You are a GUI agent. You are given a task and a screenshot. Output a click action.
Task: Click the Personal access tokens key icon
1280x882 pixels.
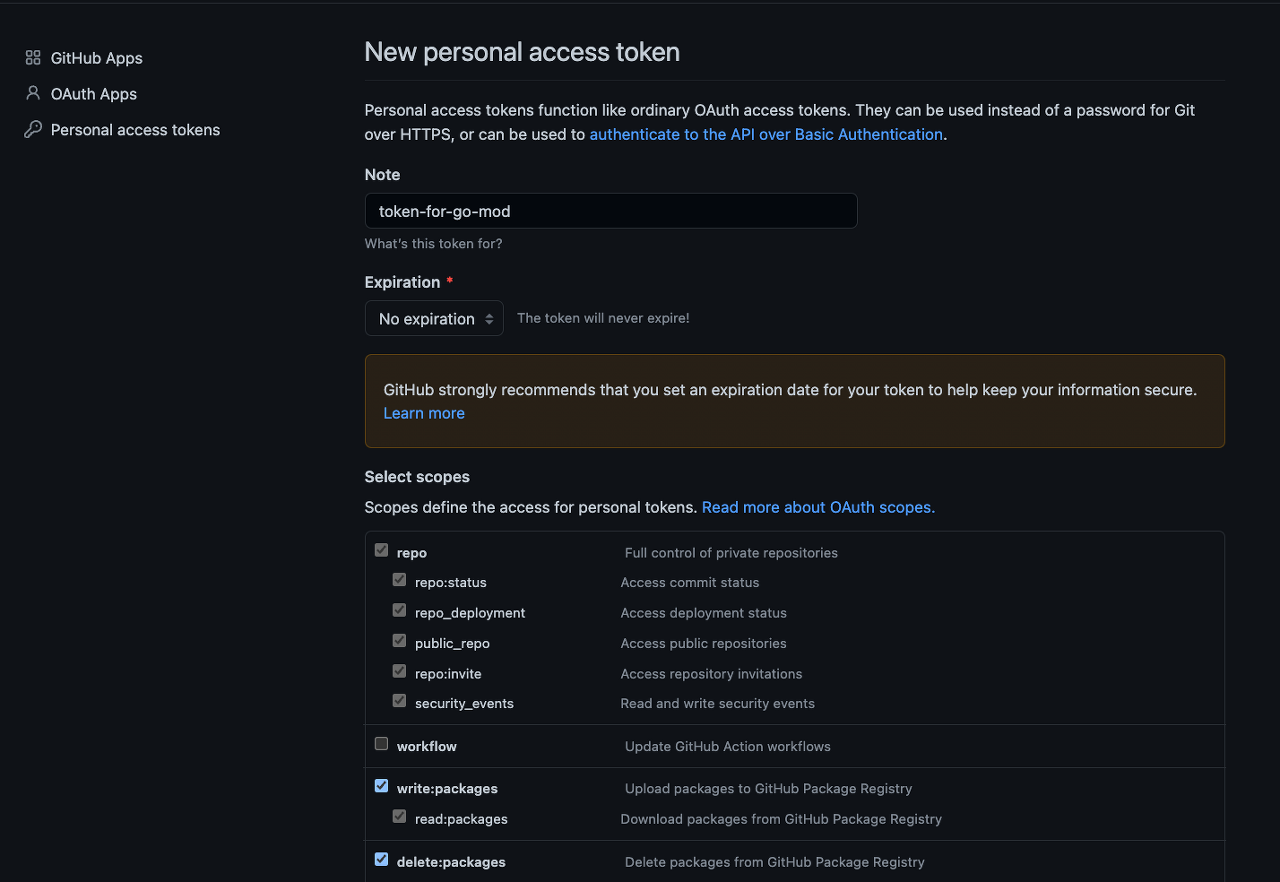pos(33,129)
